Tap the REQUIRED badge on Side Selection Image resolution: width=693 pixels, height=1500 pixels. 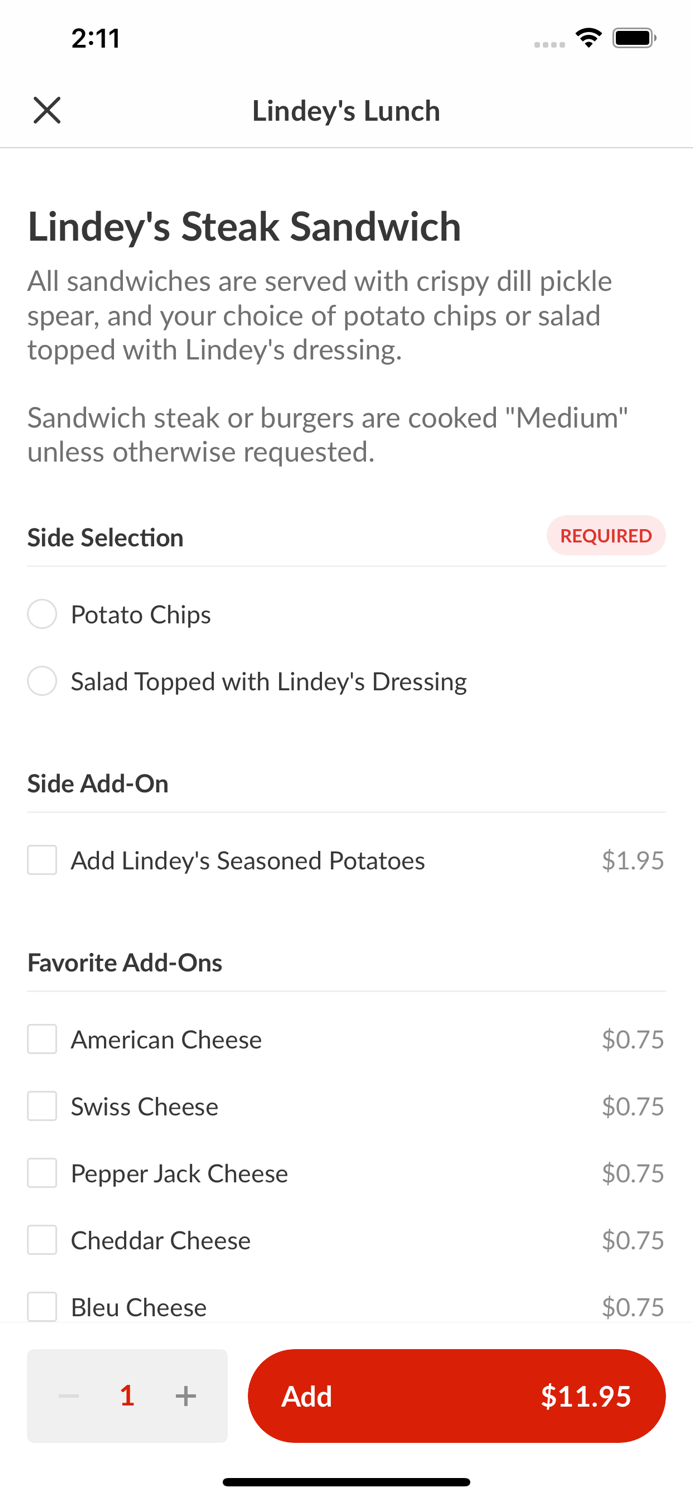click(x=606, y=536)
